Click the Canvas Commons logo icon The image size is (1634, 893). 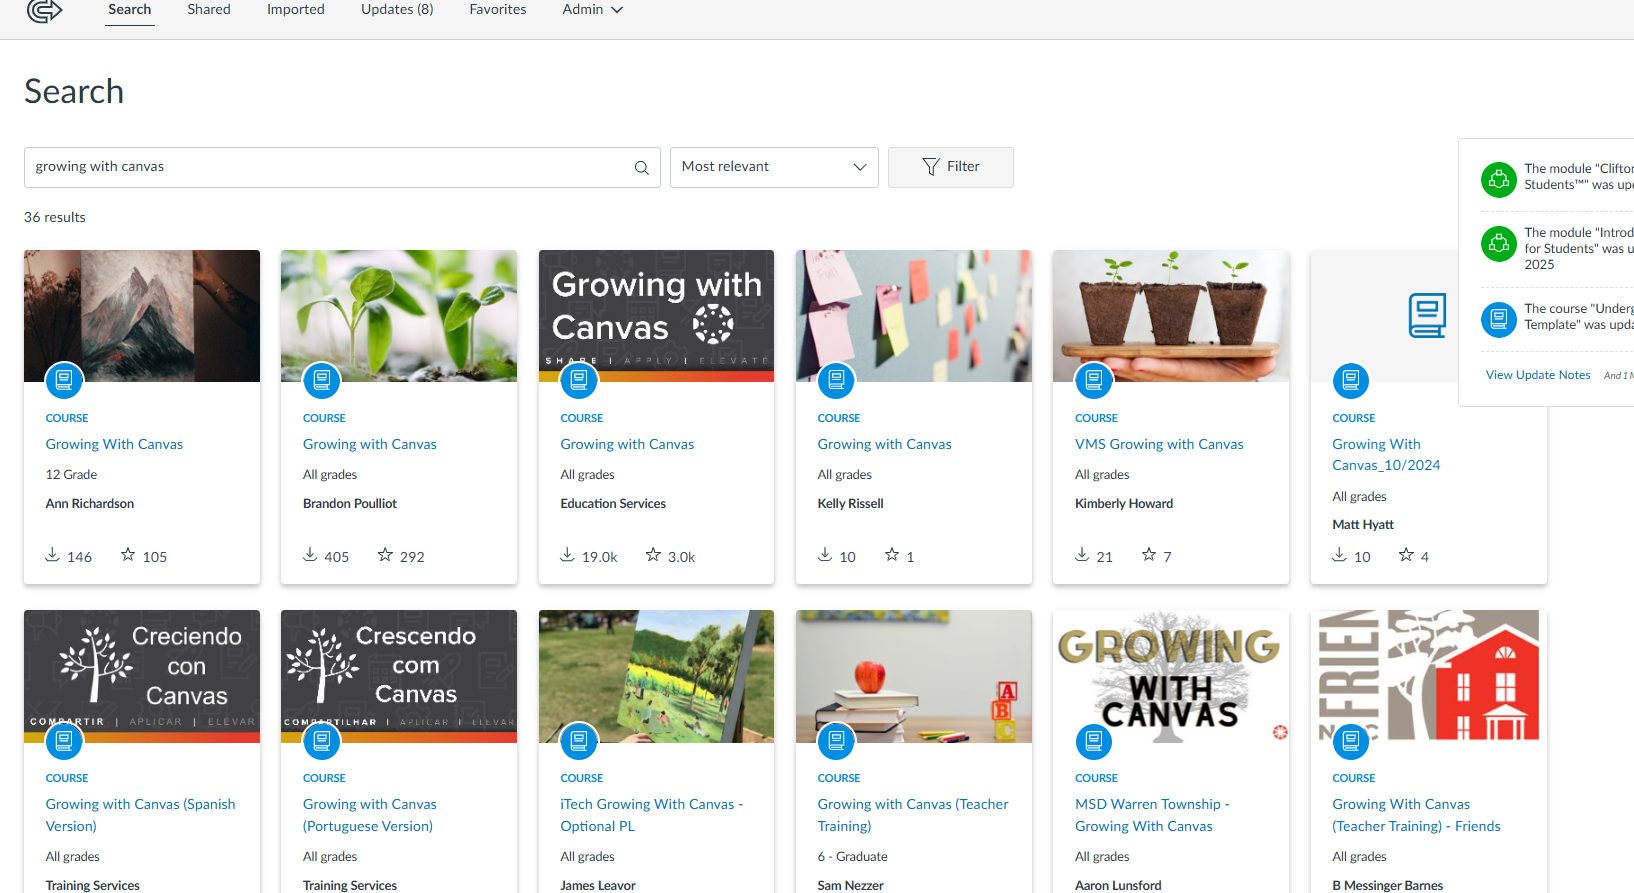pos(44,11)
